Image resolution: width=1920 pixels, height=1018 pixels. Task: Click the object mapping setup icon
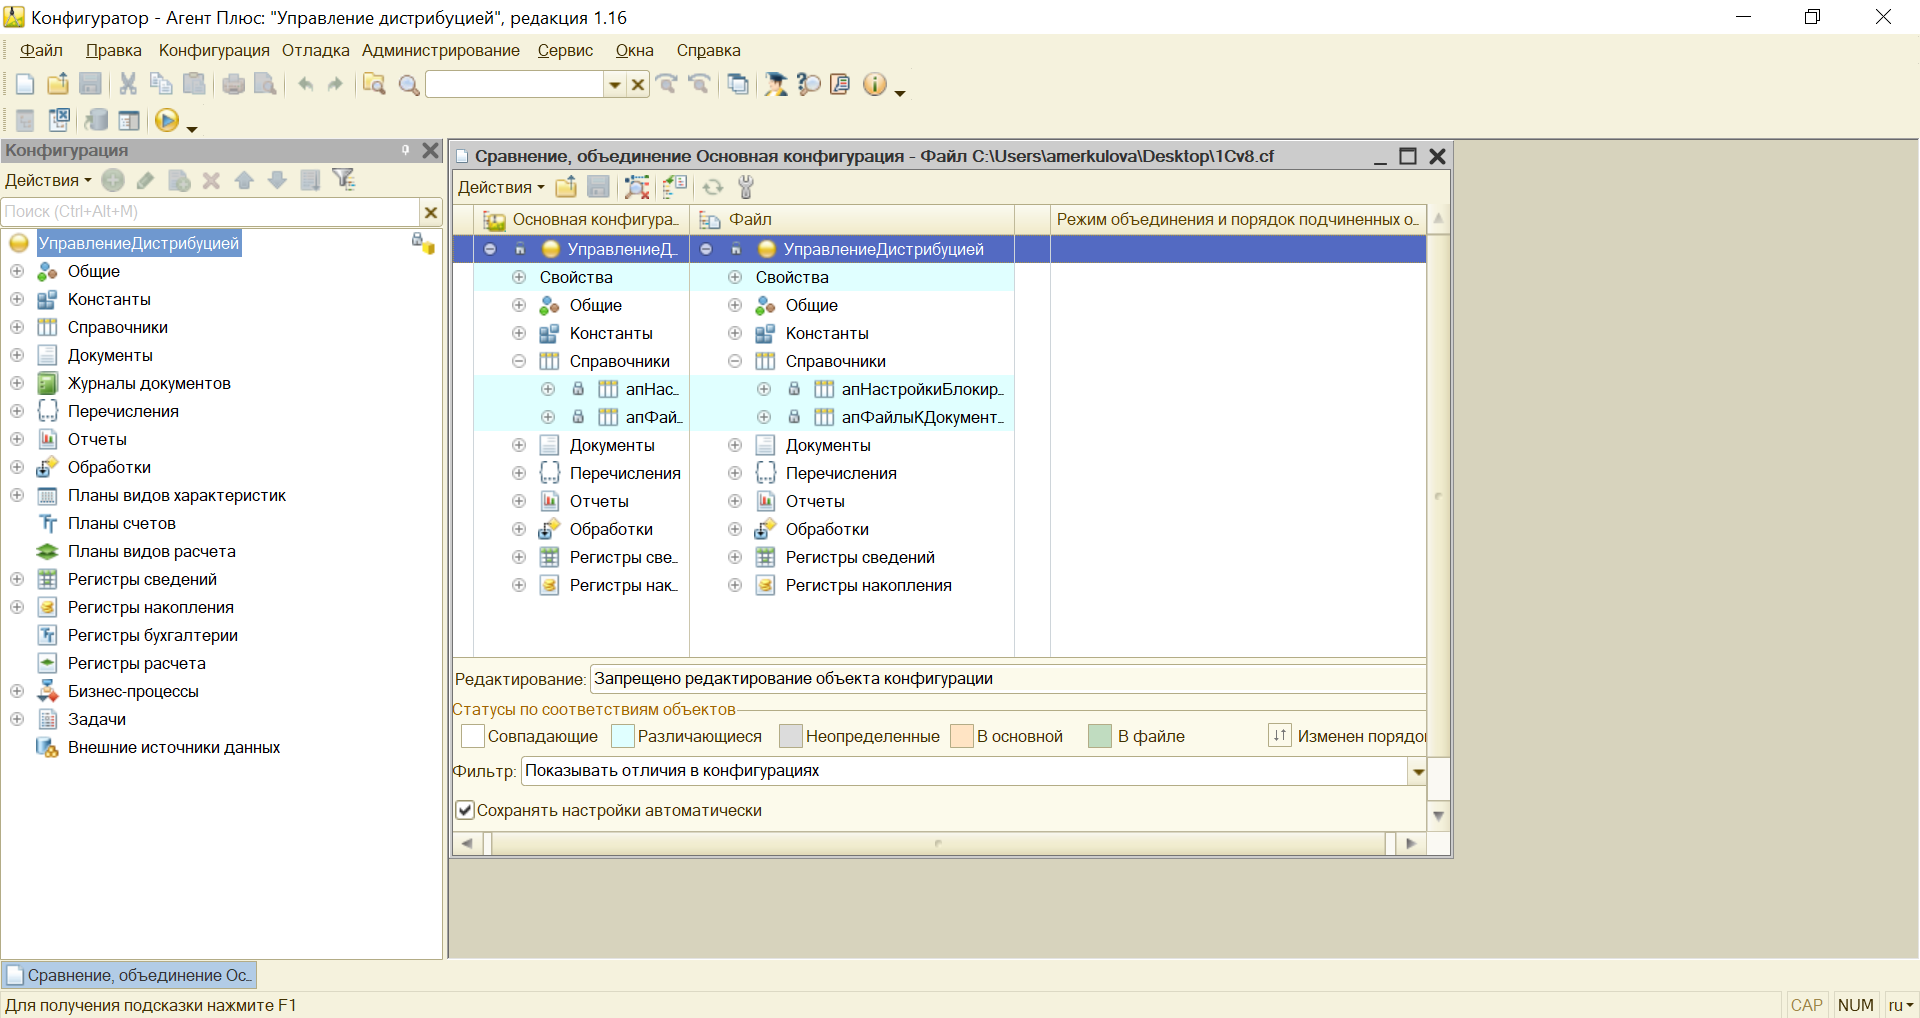click(637, 187)
